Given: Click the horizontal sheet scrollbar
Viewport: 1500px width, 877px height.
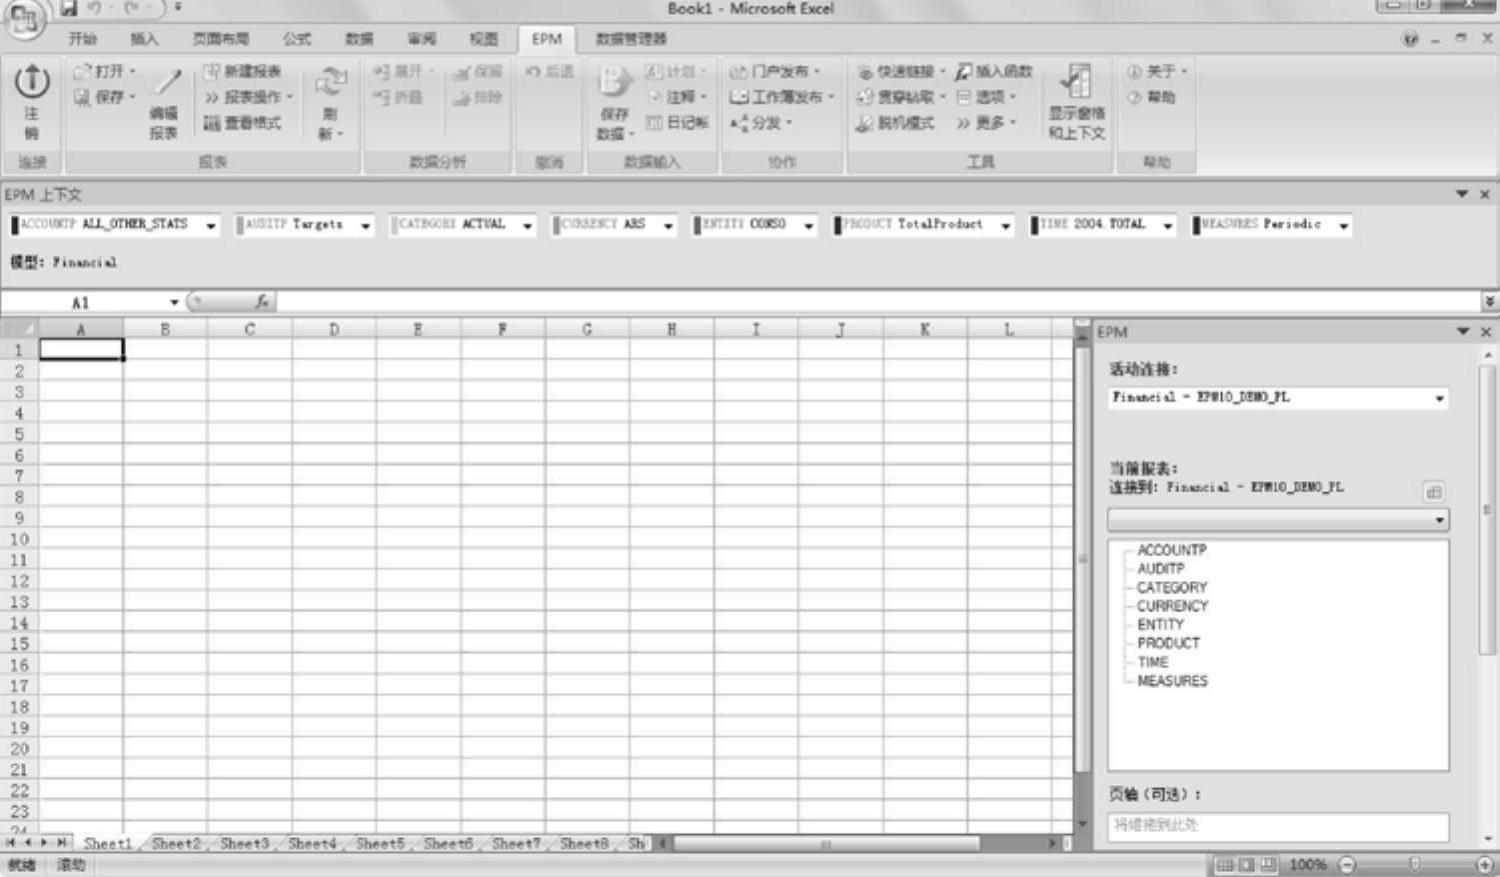Looking at the screenshot, I should 825,844.
